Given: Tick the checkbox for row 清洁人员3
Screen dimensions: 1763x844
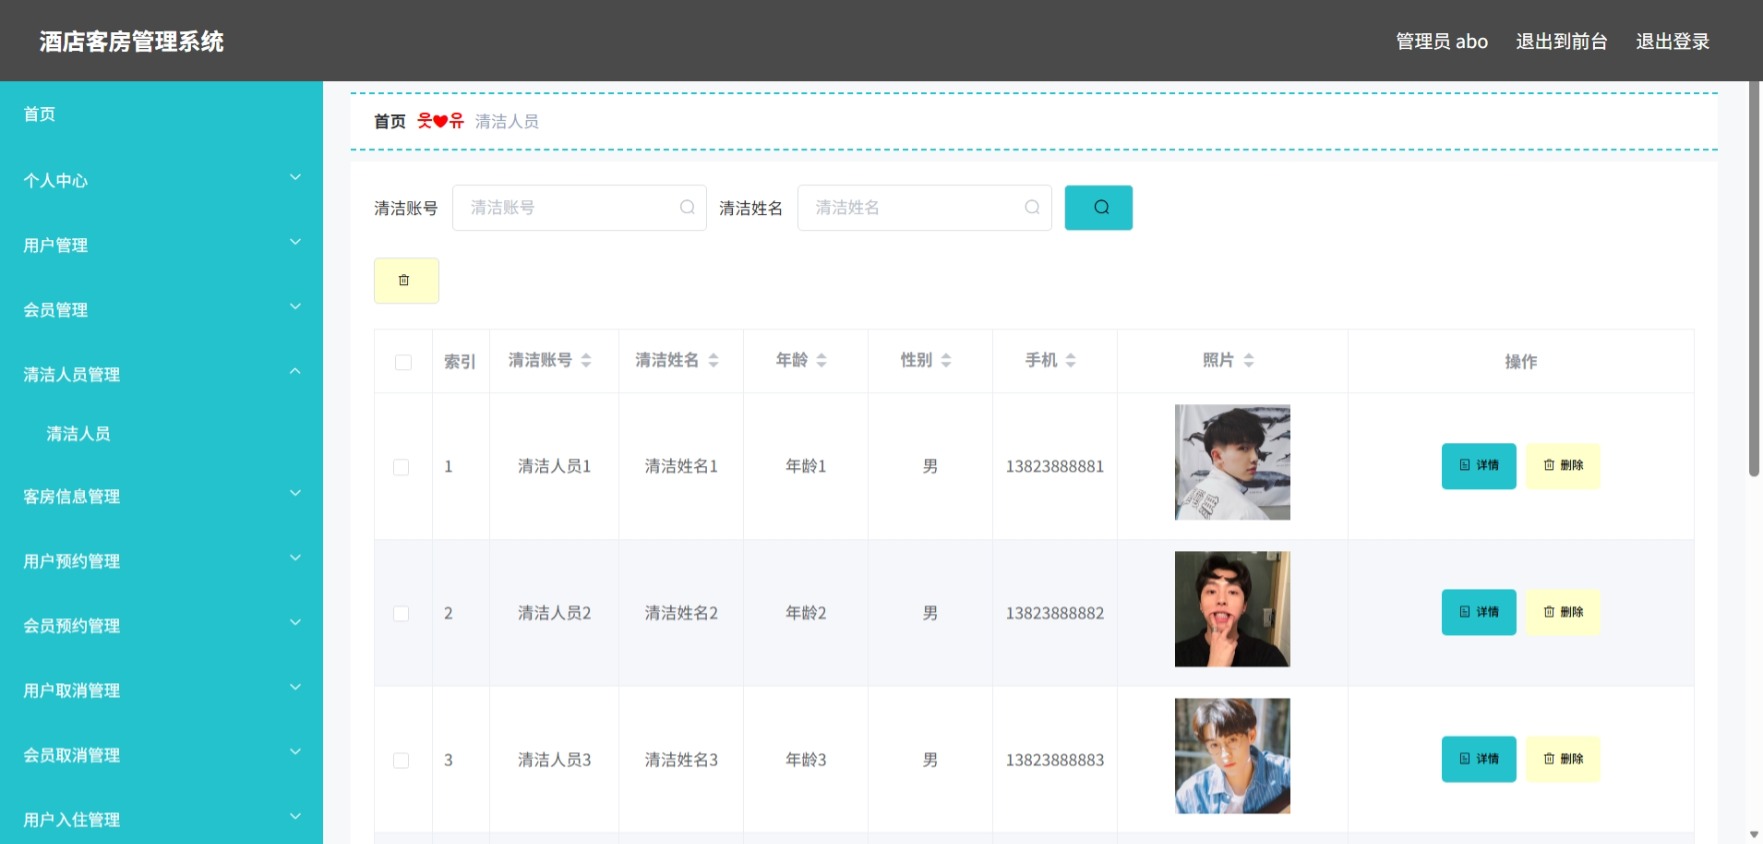Looking at the screenshot, I should (x=401, y=760).
